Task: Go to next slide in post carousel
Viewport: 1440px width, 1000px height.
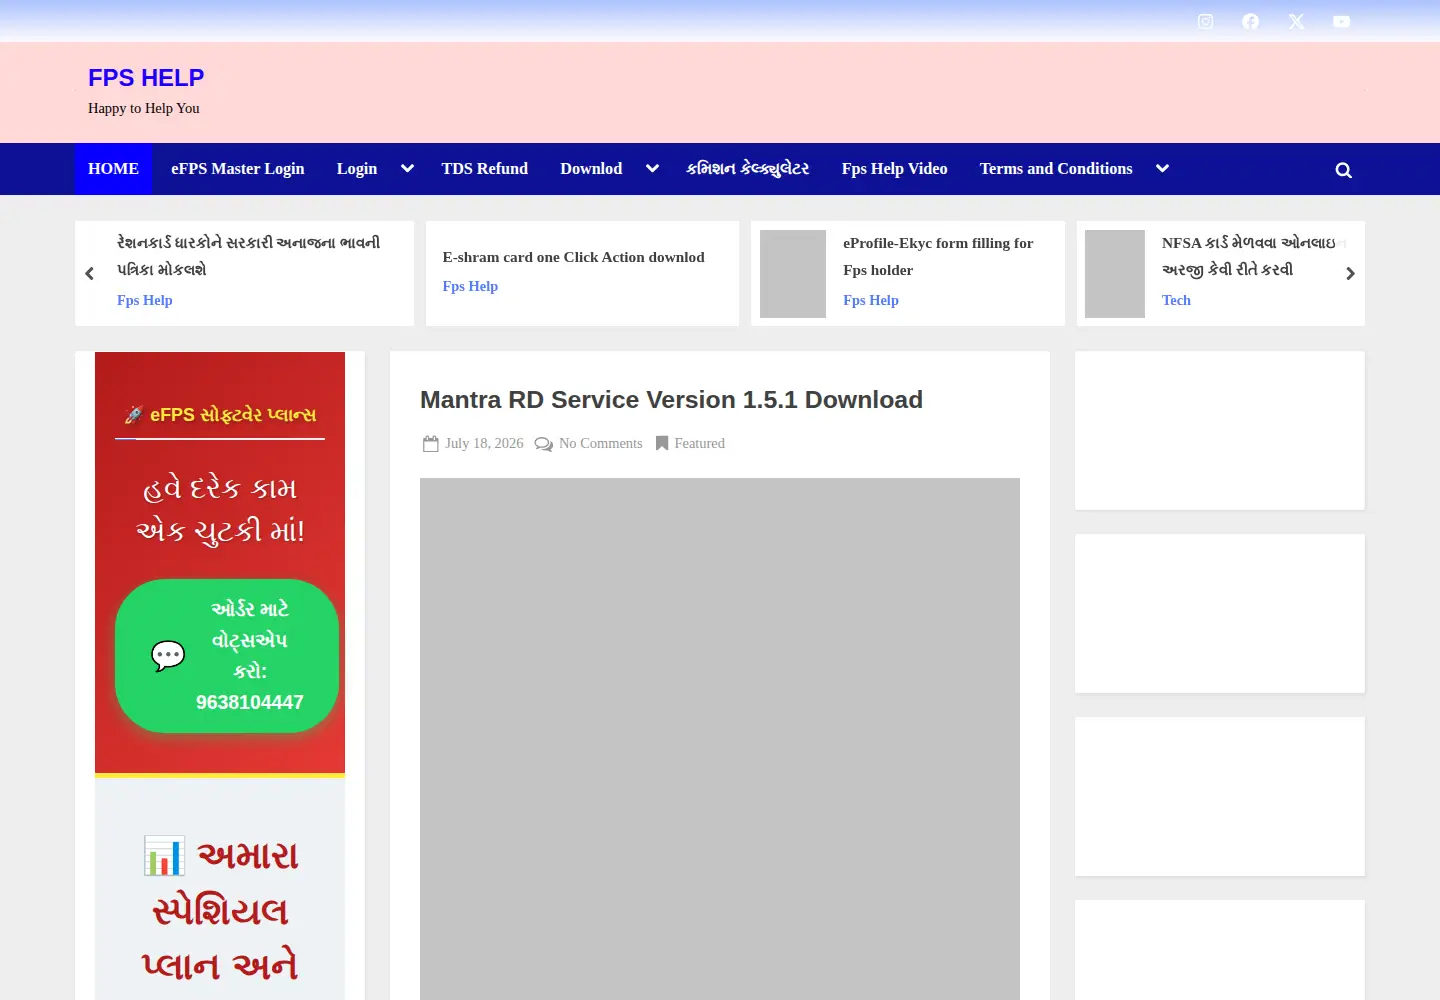Action: coord(1350,273)
